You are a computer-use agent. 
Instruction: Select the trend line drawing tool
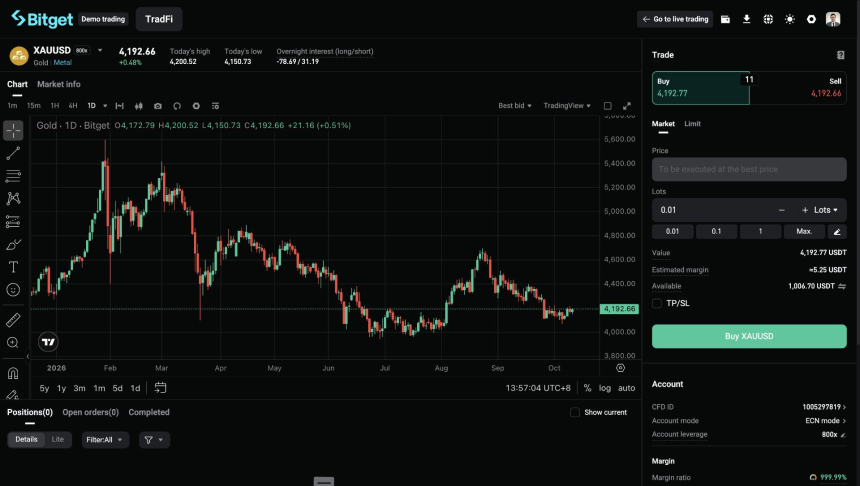(13, 154)
